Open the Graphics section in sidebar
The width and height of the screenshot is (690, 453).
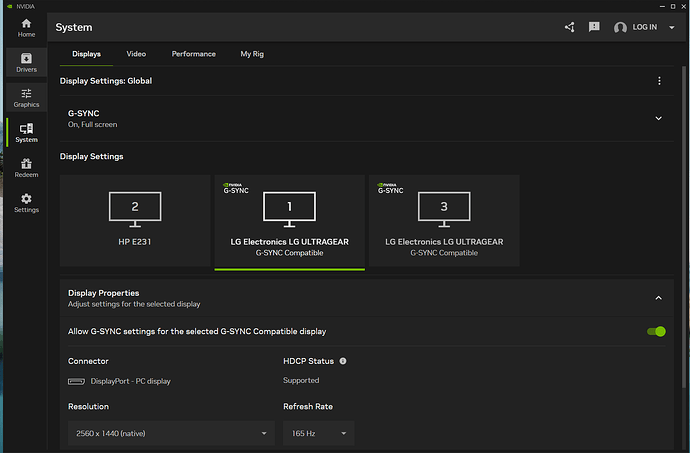[26, 98]
